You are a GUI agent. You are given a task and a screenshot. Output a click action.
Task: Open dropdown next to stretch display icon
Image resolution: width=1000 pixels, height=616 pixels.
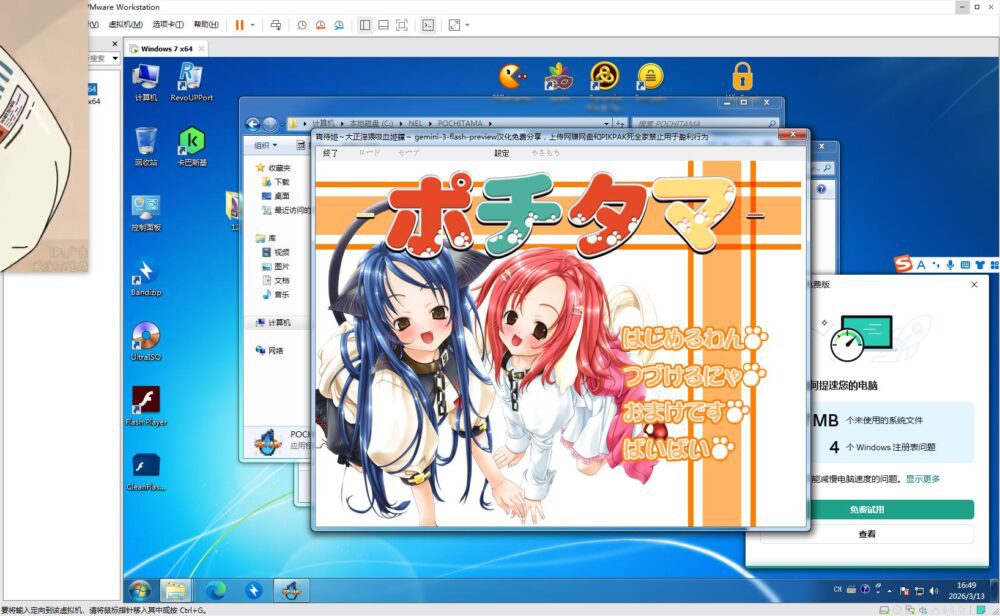[x=467, y=25]
